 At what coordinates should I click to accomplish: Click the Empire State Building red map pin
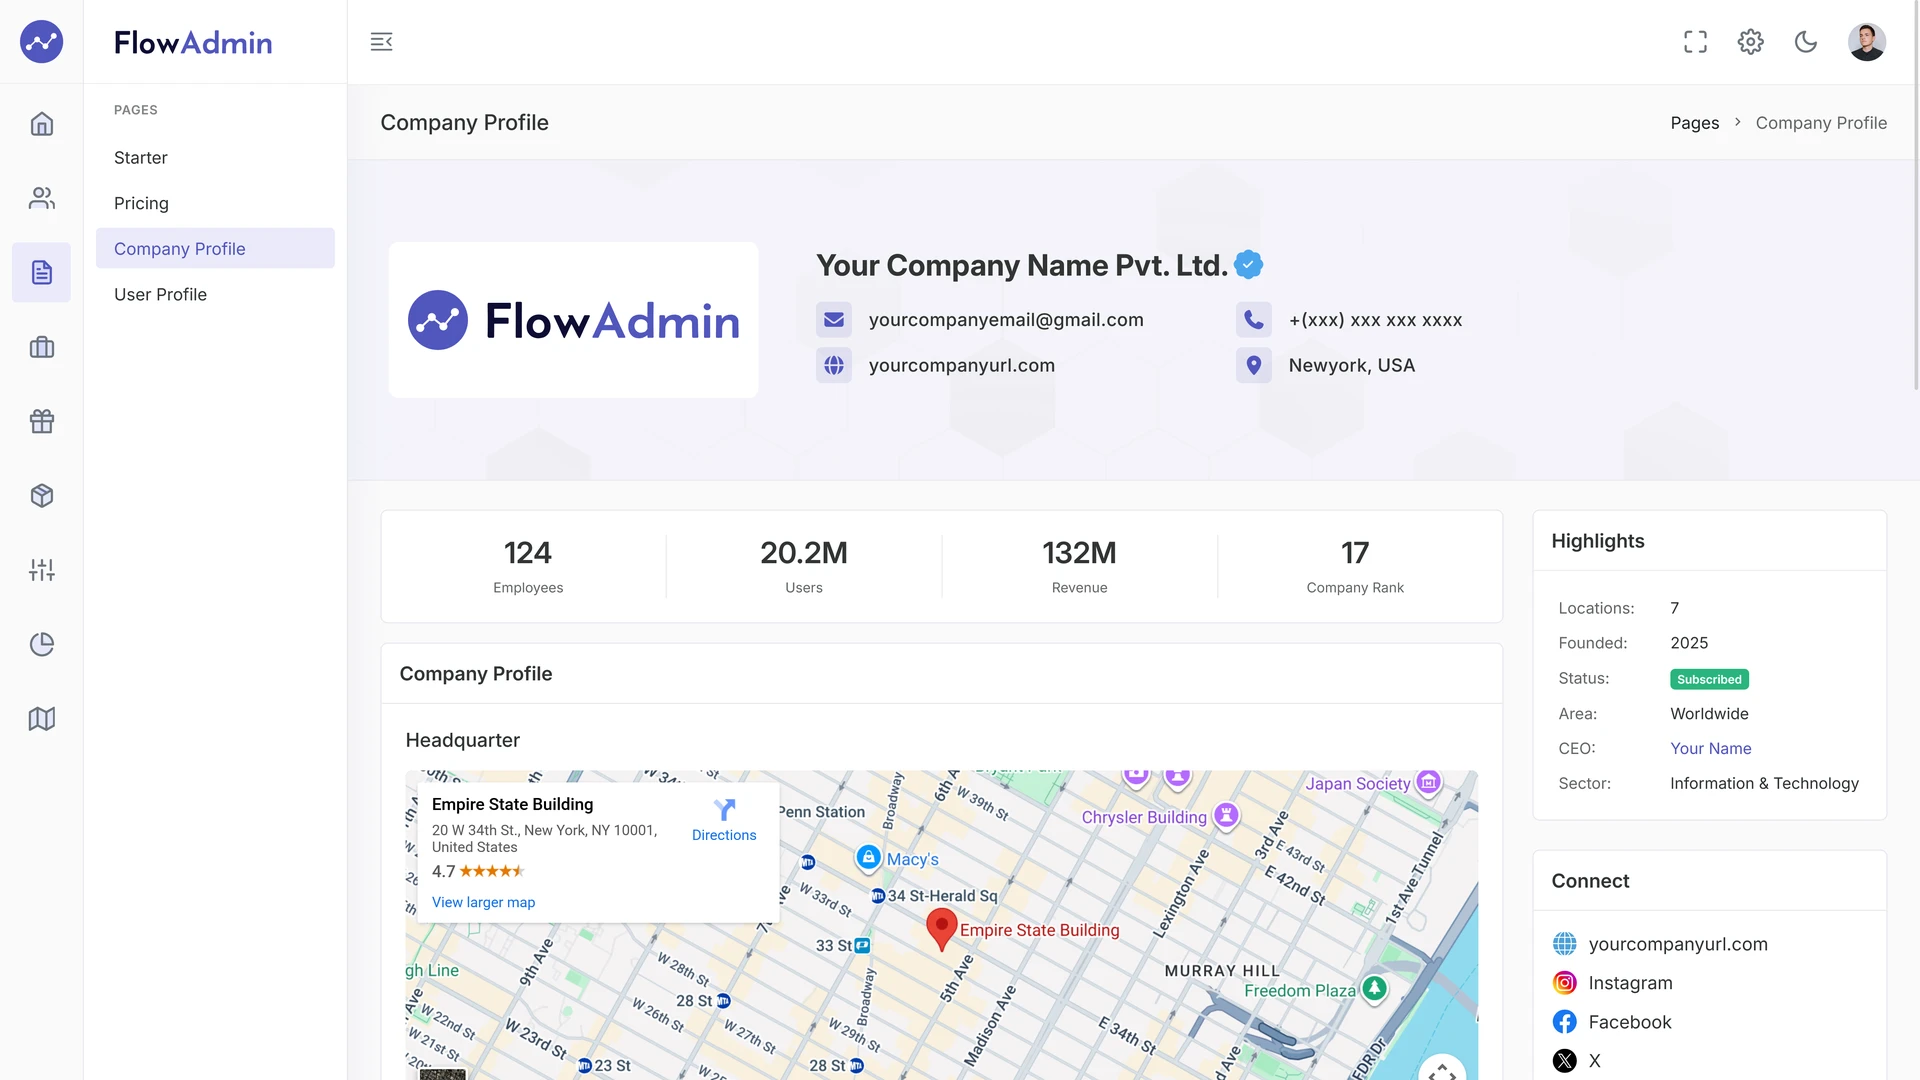click(x=941, y=929)
